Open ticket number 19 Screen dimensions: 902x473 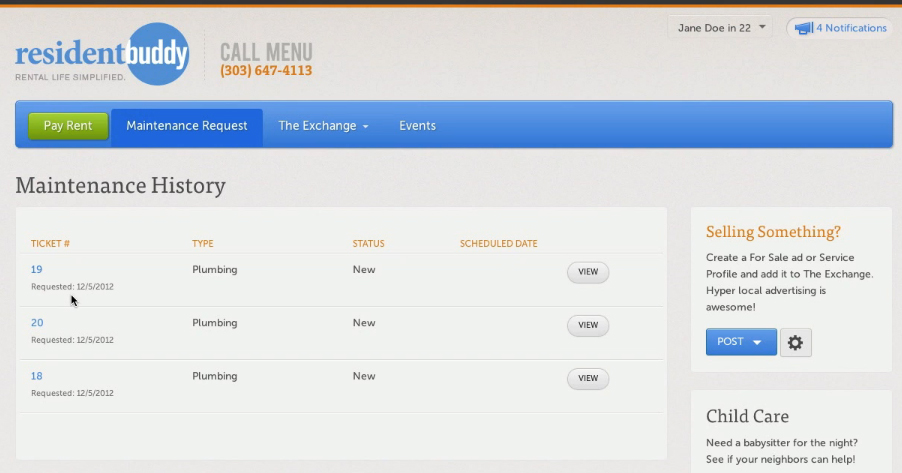point(37,270)
